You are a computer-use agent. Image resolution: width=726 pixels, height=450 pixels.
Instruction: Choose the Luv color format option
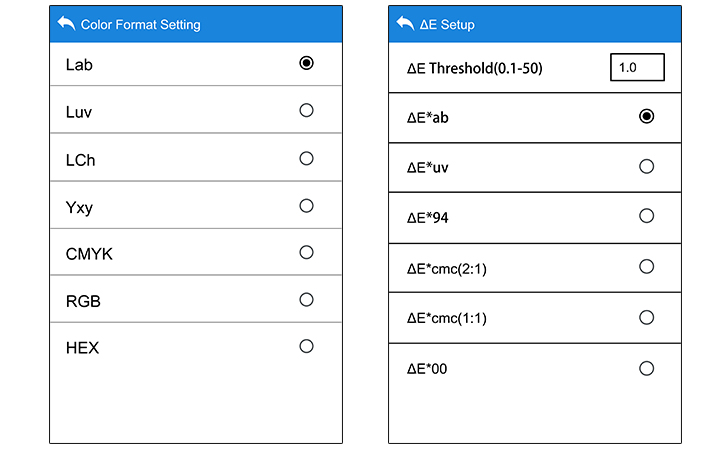tap(306, 110)
